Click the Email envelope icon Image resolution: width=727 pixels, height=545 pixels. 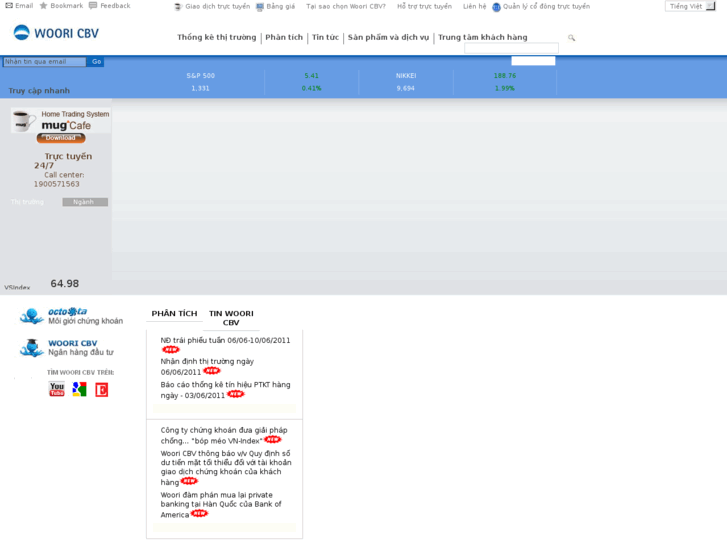tap(9, 6)
